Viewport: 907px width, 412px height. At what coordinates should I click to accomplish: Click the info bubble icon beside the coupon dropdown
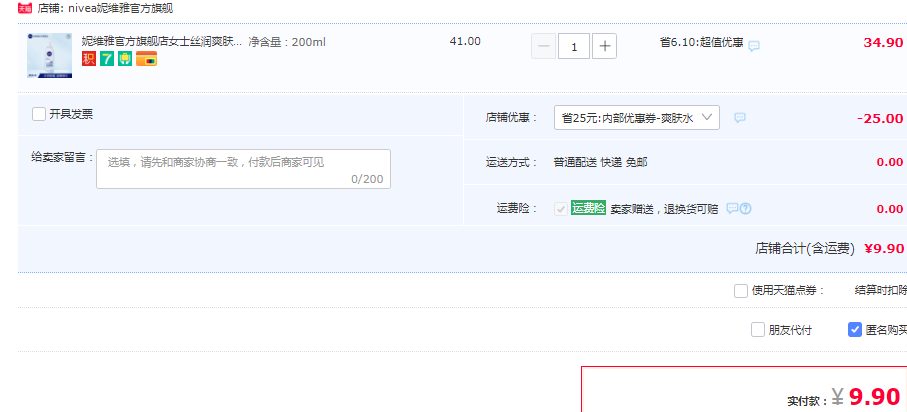[x=740, y=117]
